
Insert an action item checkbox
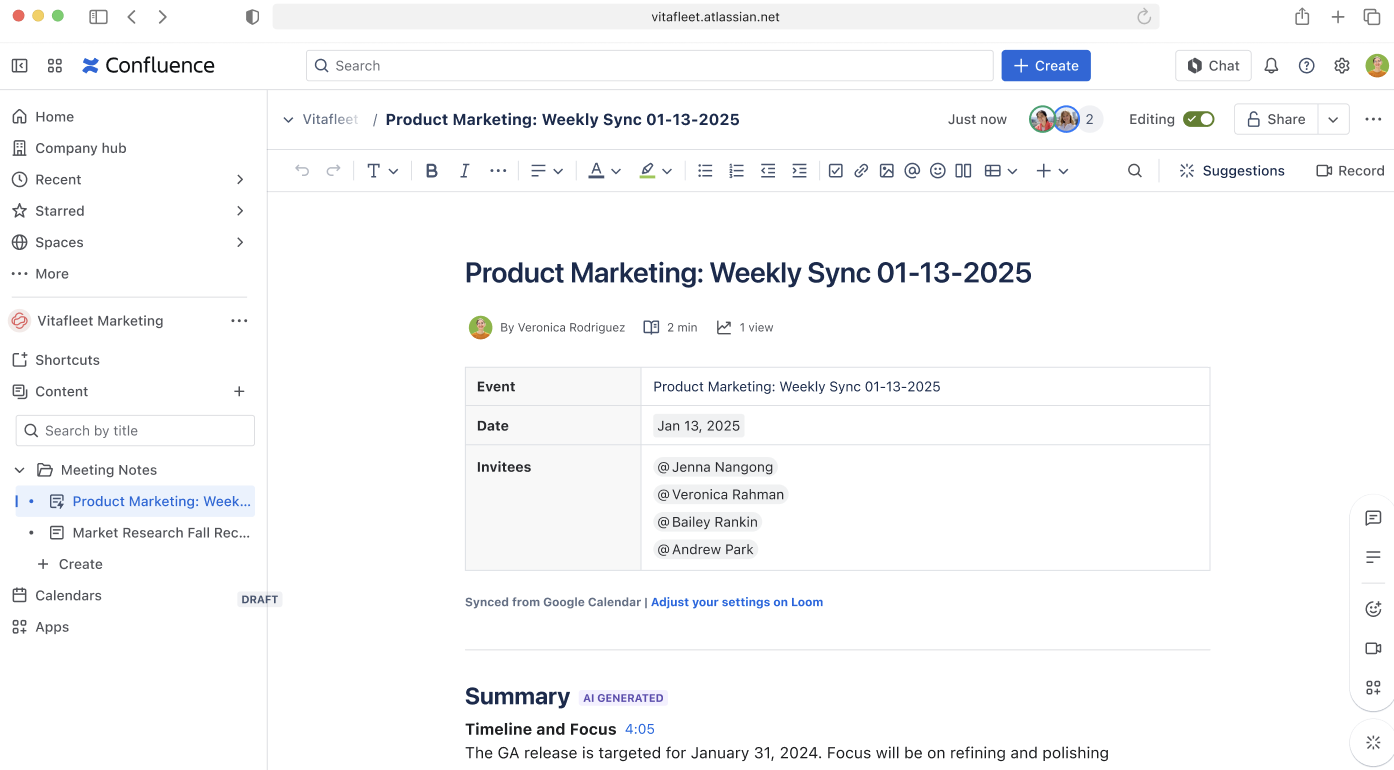pyautogui.click(x=836, y=170)
